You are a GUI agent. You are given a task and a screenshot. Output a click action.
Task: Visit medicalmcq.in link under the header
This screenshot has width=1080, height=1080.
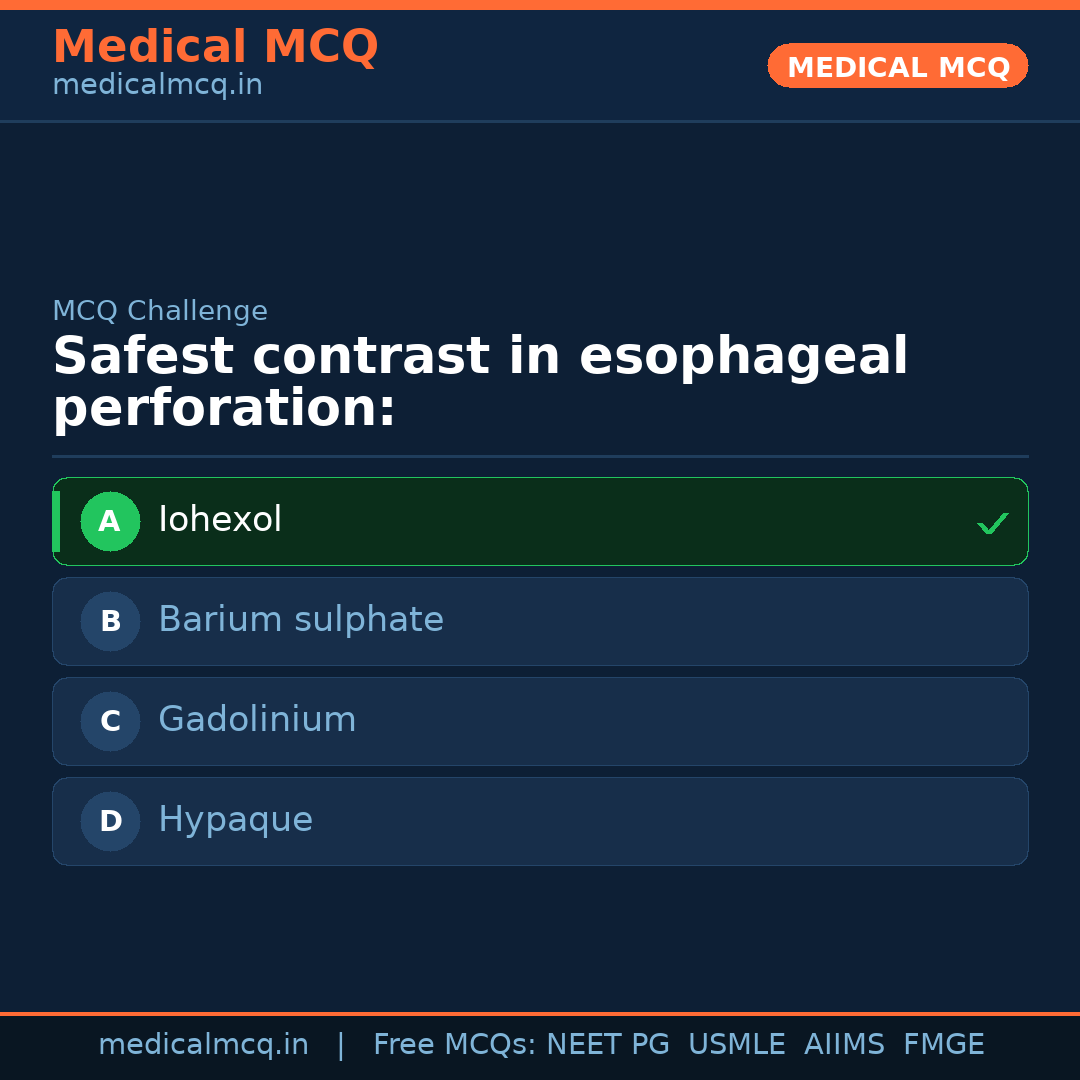tap(157, 86)
